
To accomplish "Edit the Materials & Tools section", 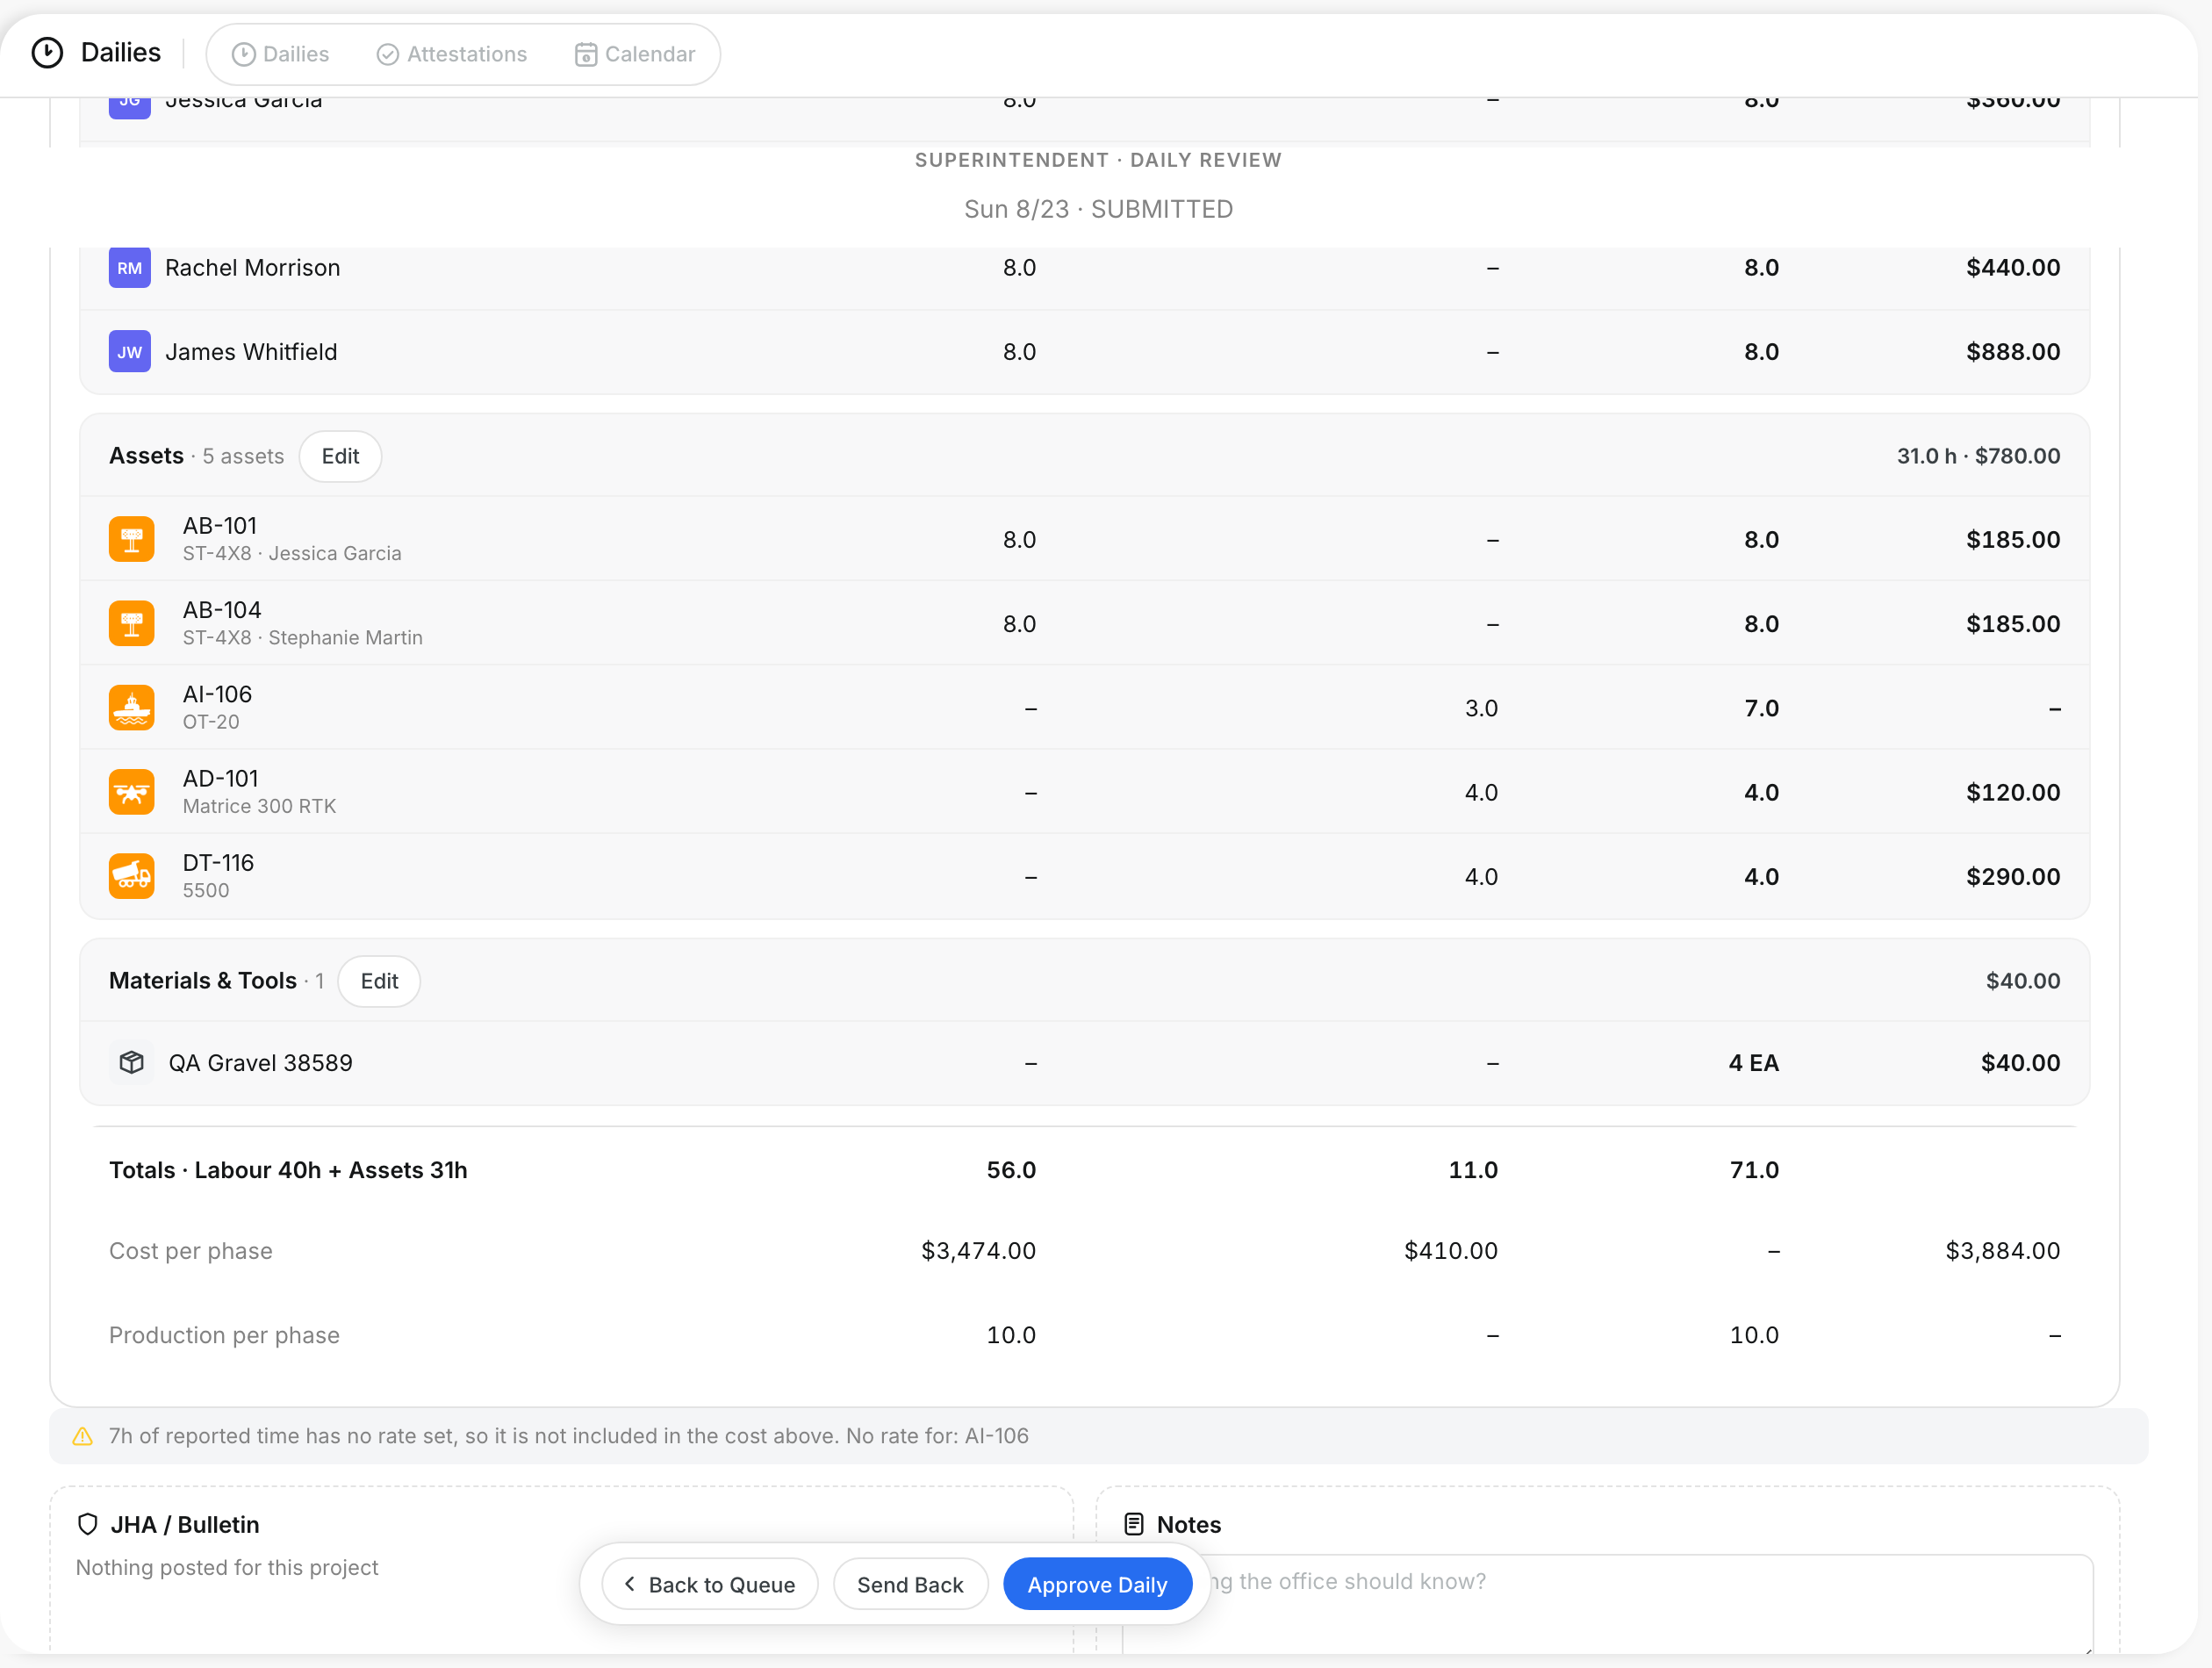I will point(379,981).
